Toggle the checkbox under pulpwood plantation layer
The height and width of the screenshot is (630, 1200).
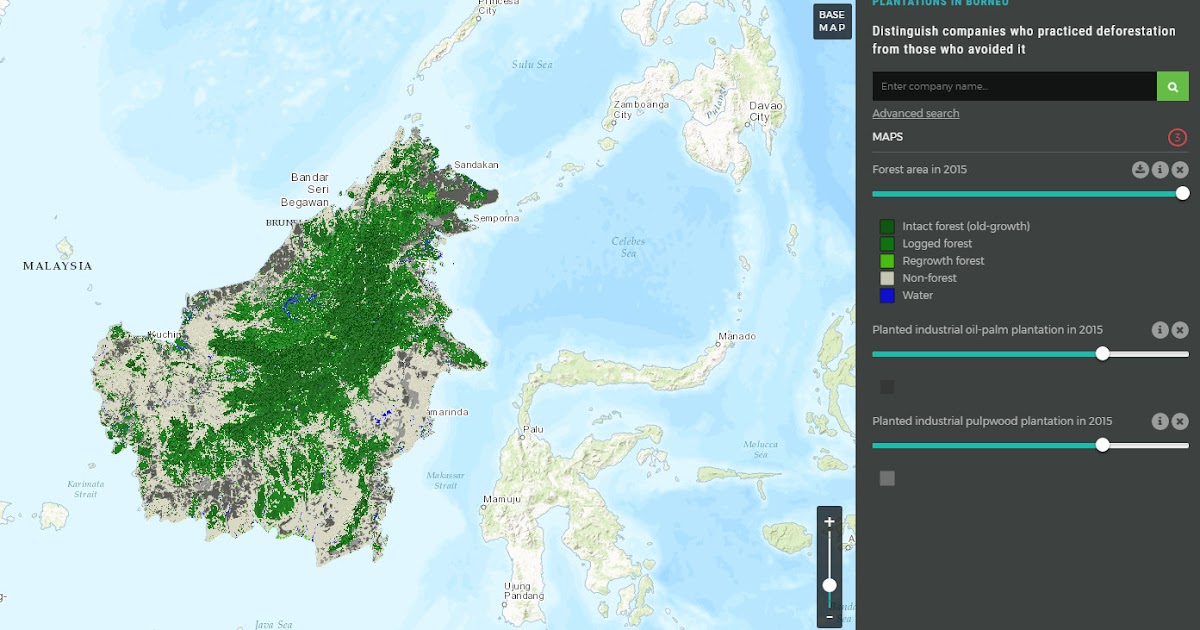tap(886, 478)
